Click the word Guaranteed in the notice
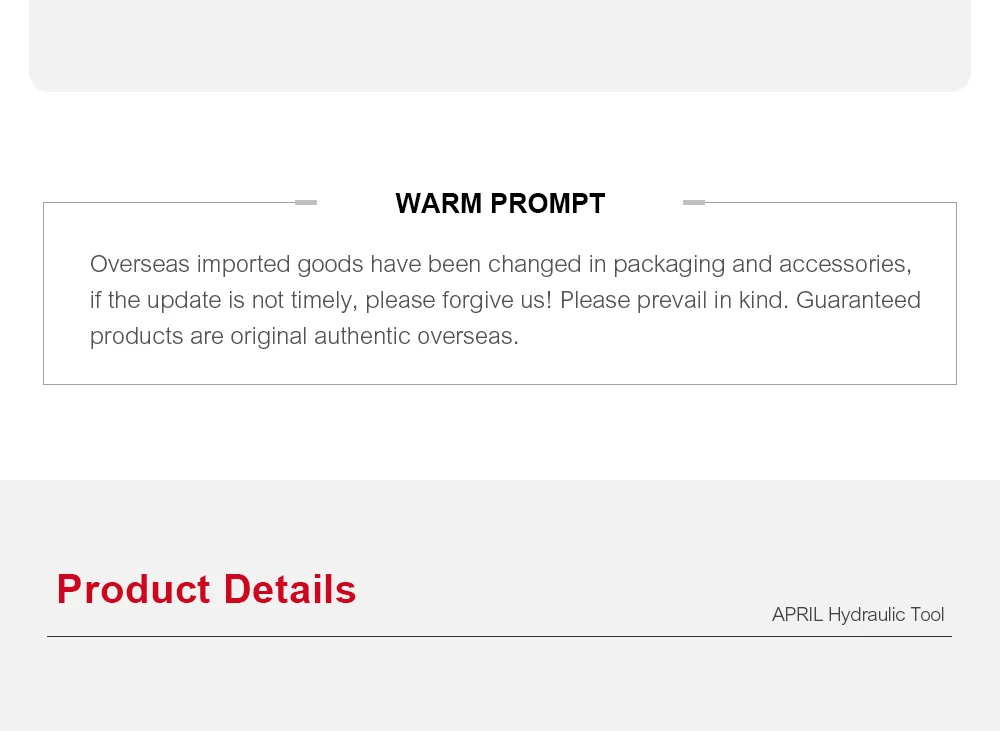The image size is (1000, 731). [x=858, y=300]
